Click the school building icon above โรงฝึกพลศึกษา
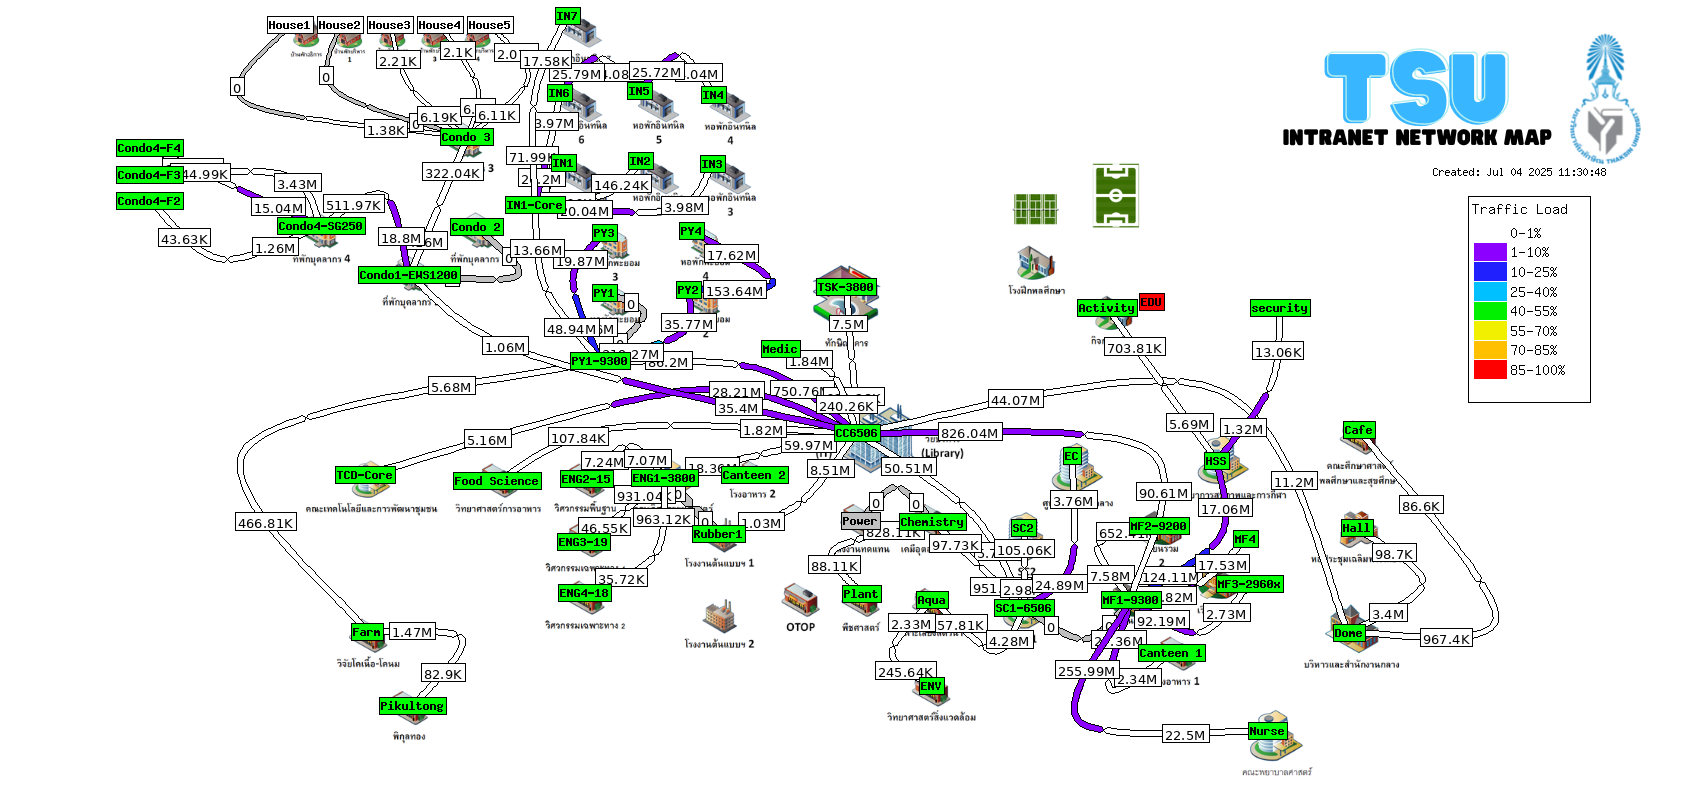The width and height of the screenshot is (1700, 800). click(x=1036, y=264)
